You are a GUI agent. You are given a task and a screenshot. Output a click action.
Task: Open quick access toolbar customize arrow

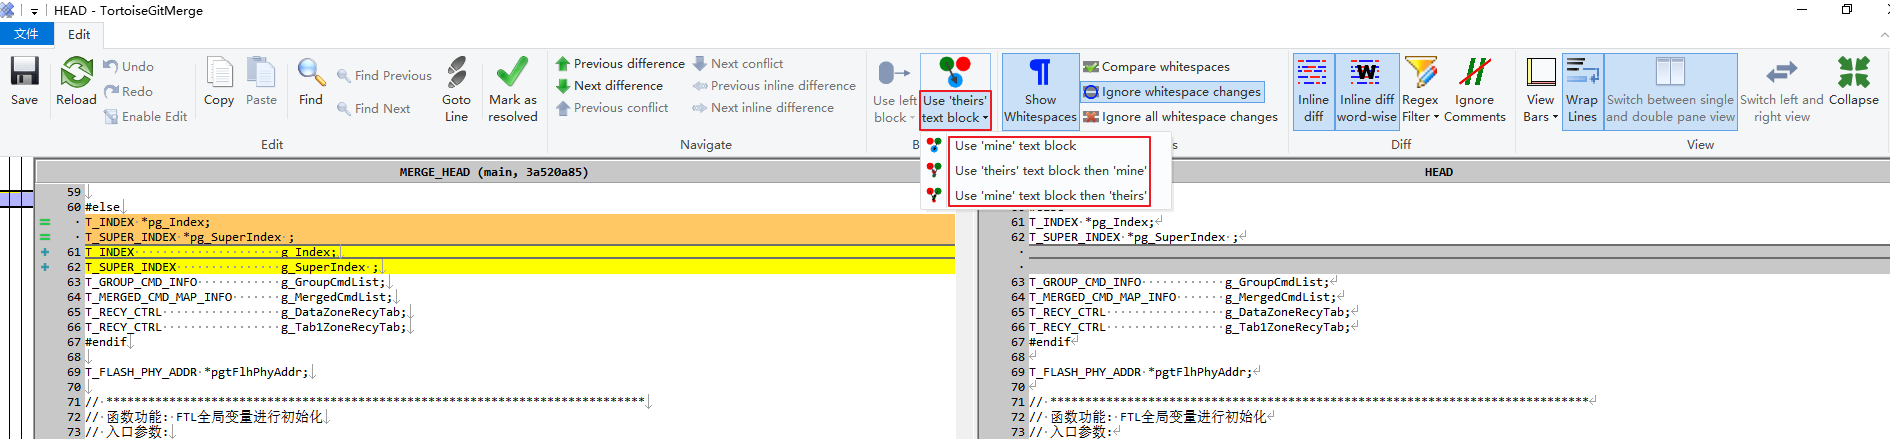pos(34,11)
